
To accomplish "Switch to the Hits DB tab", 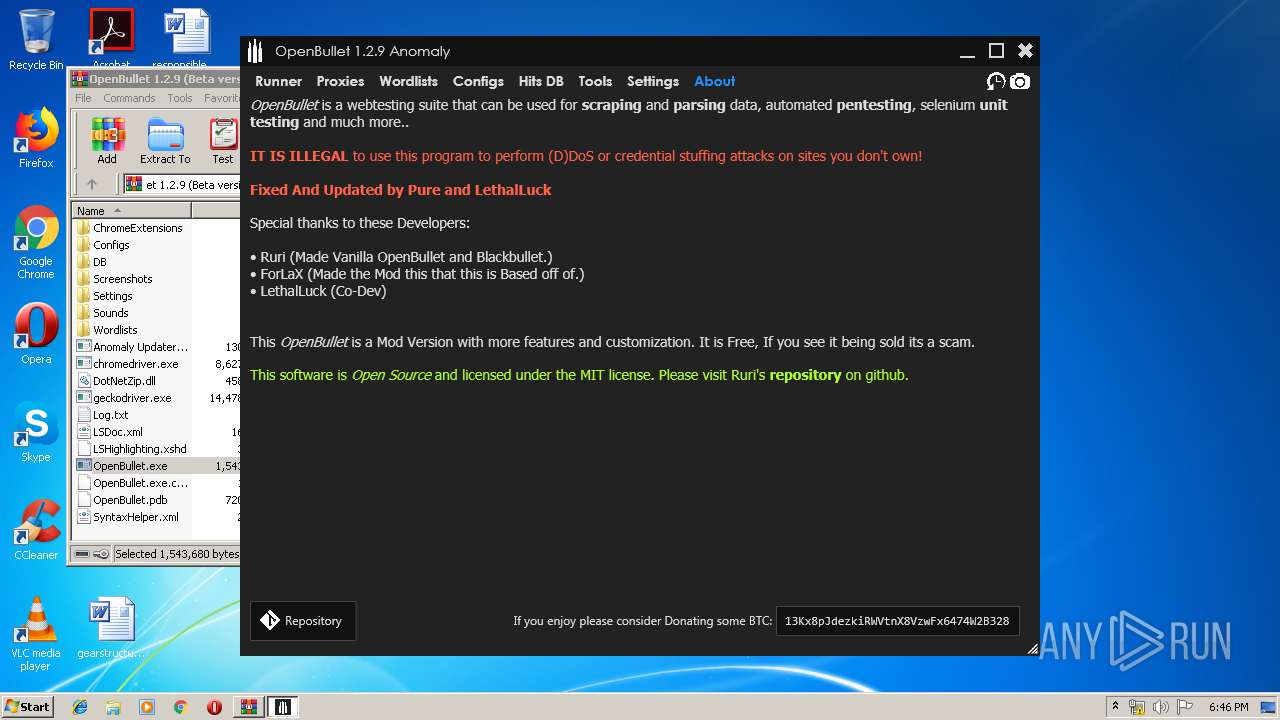I will point(541,82).
